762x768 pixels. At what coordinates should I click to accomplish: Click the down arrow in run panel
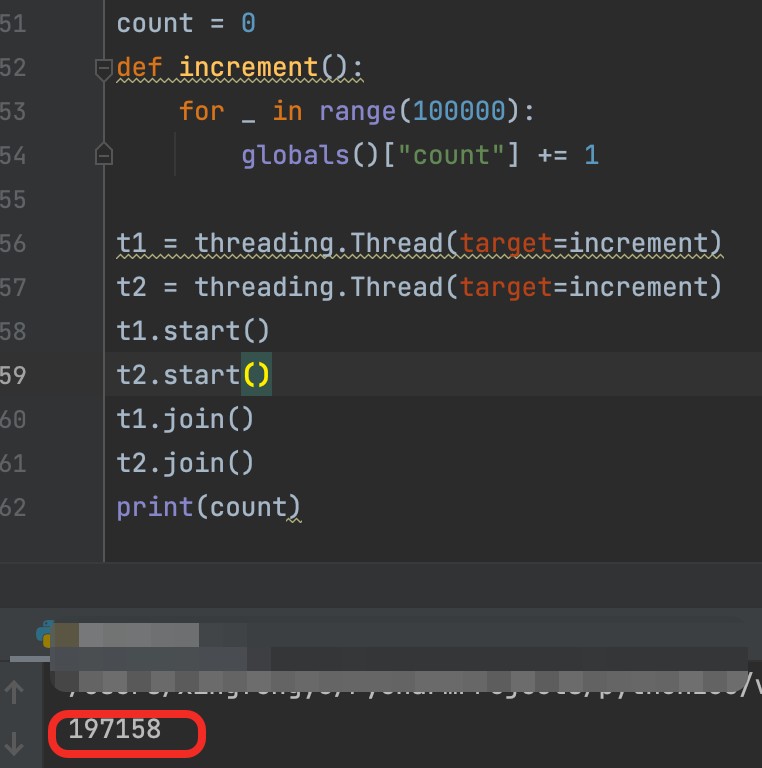click(14, 744)
